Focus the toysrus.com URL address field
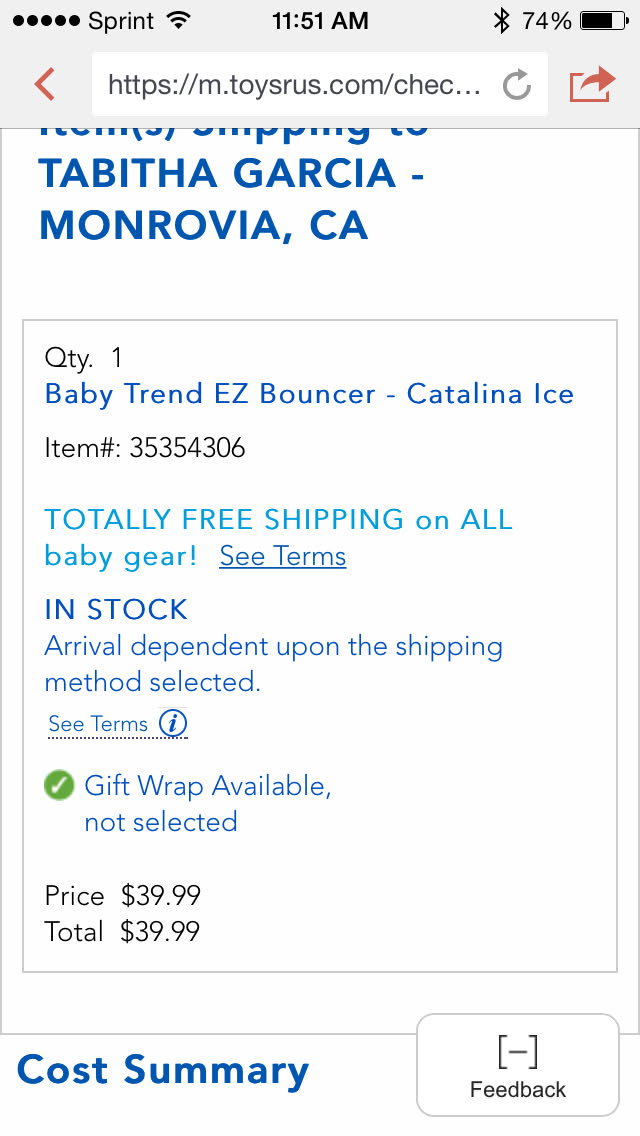Screen dimensions: 640x1136 tap(294, 85)
